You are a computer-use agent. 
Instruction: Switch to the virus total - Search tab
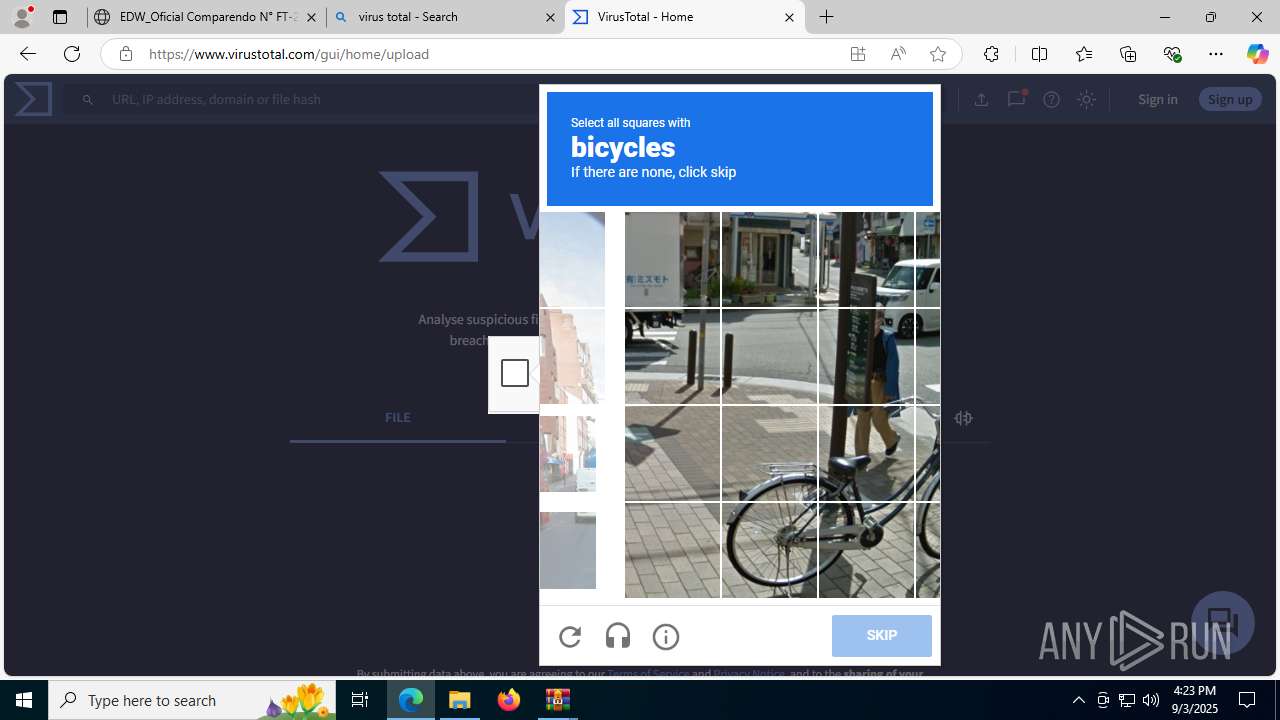click(x=445, y=17)
